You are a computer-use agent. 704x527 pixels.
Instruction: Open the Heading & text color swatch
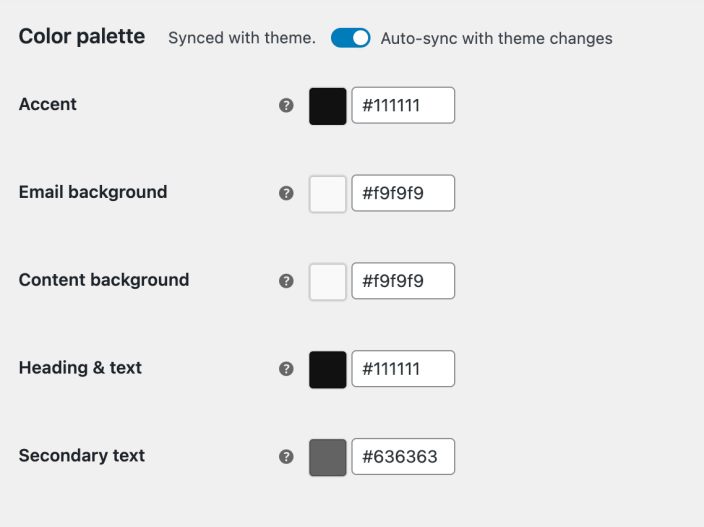(328, 369)
